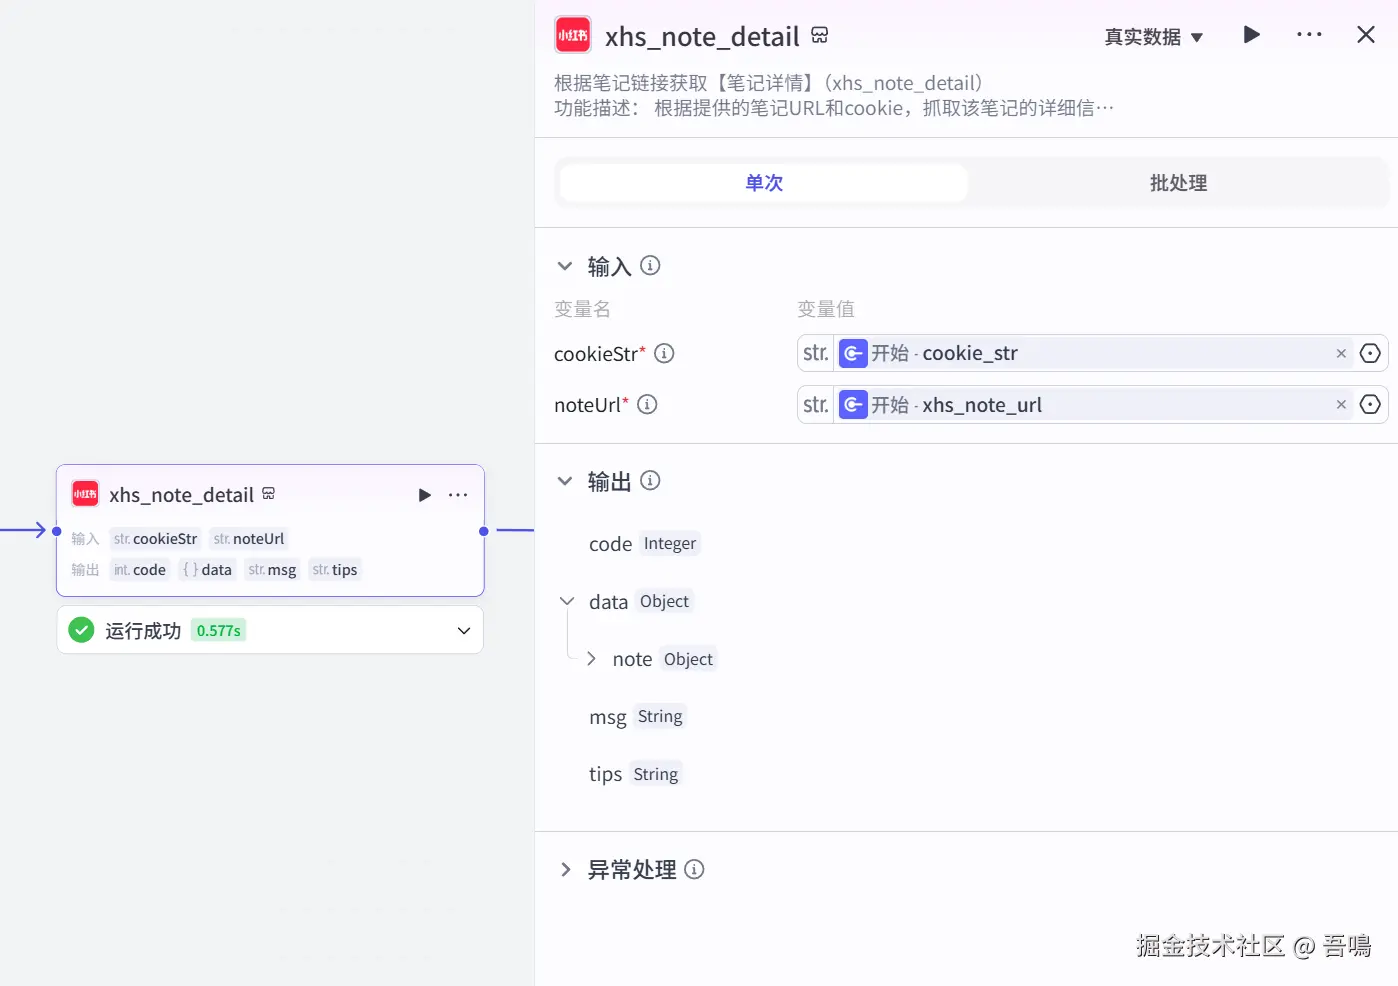The image size is (1398, 986).
Task: Run the node with panel play button
Action: (x=1251, y=35)
